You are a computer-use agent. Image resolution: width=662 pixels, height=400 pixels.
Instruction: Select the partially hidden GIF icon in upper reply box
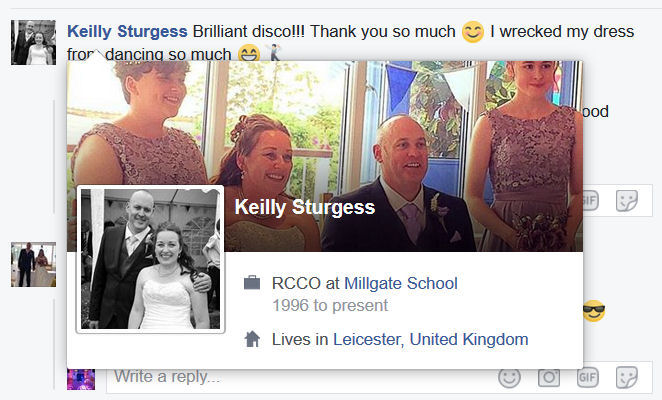(591, 201)
